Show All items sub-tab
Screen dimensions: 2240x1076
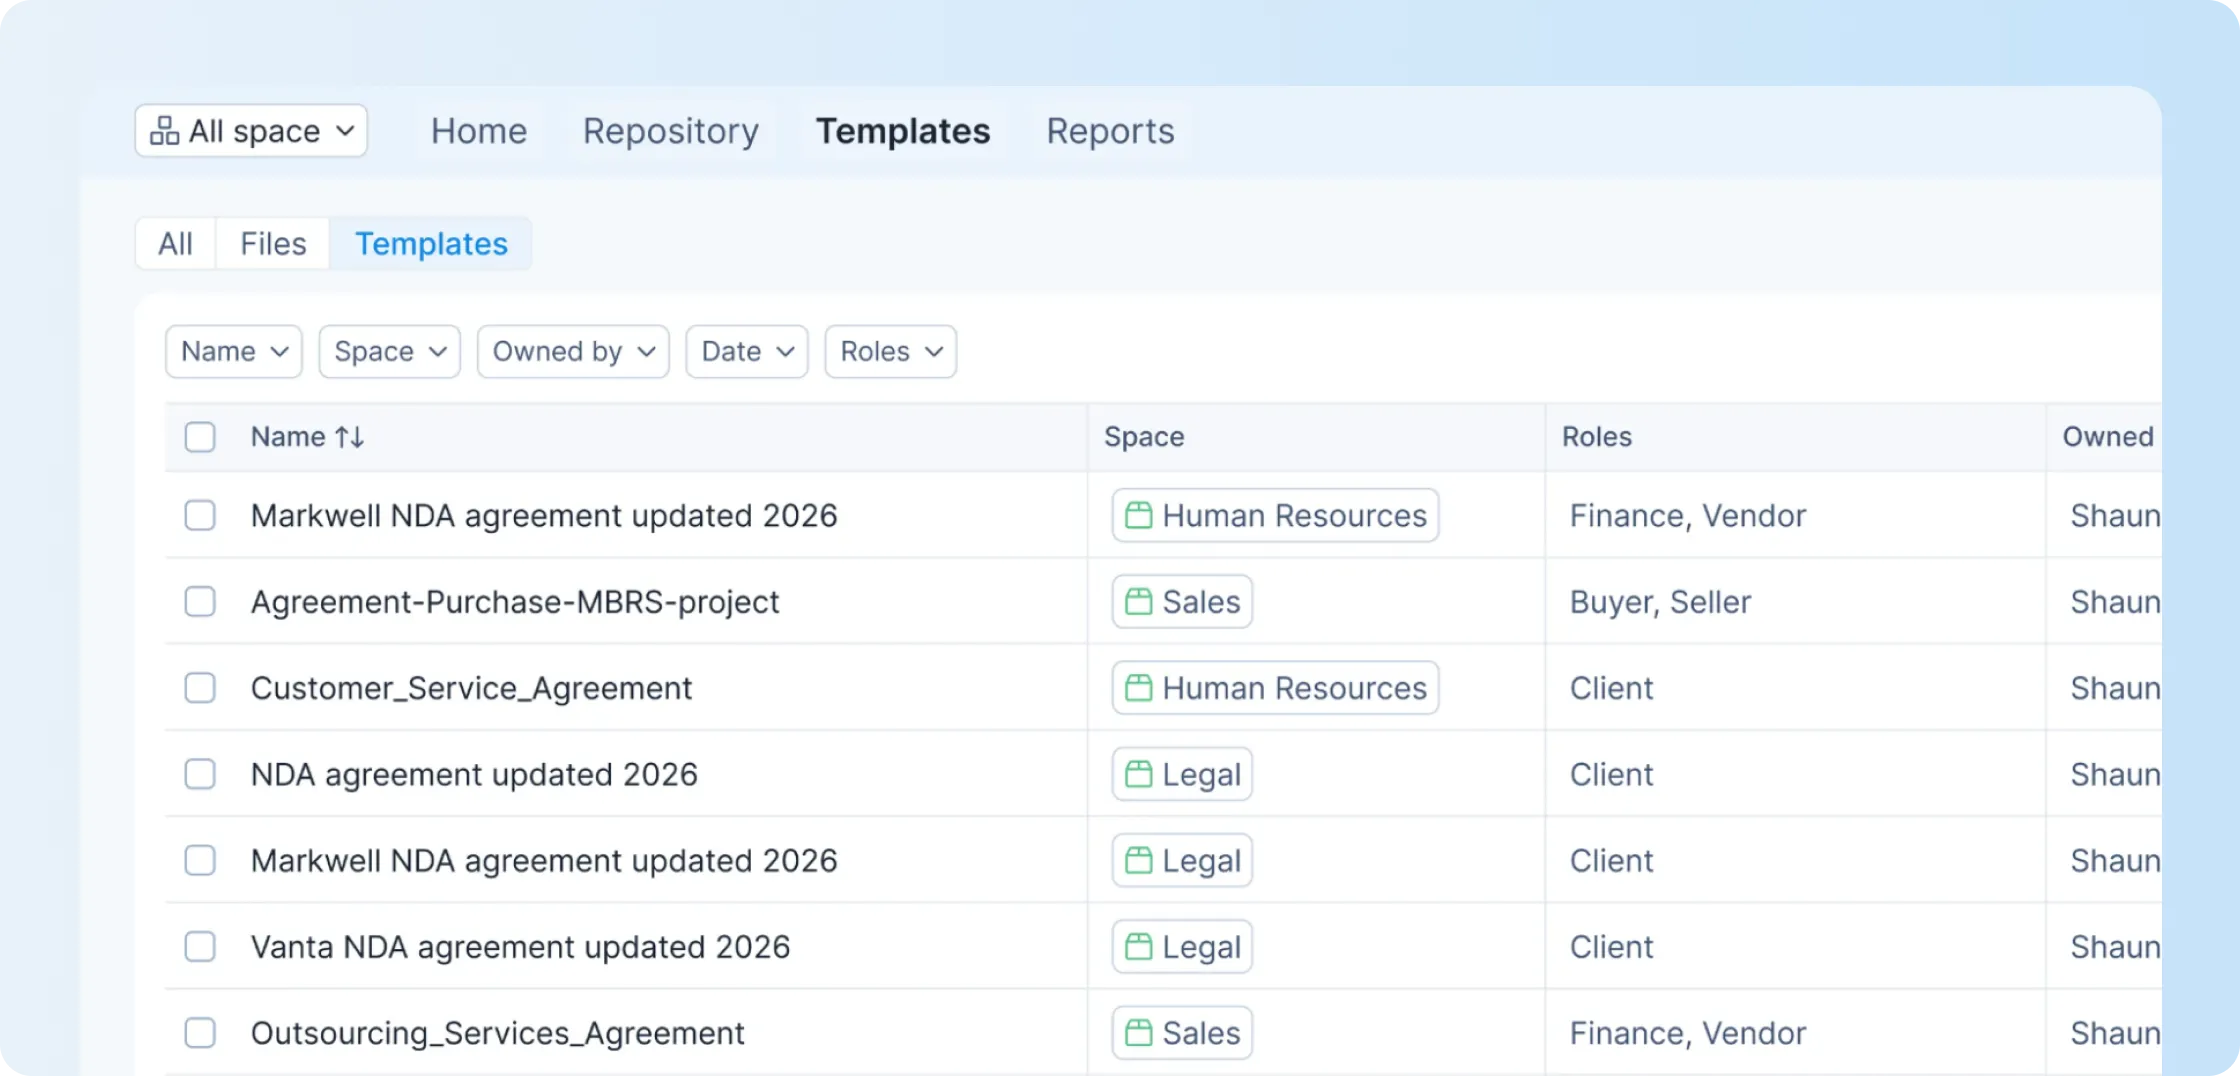pyautogui.click(x=175, y=244)
